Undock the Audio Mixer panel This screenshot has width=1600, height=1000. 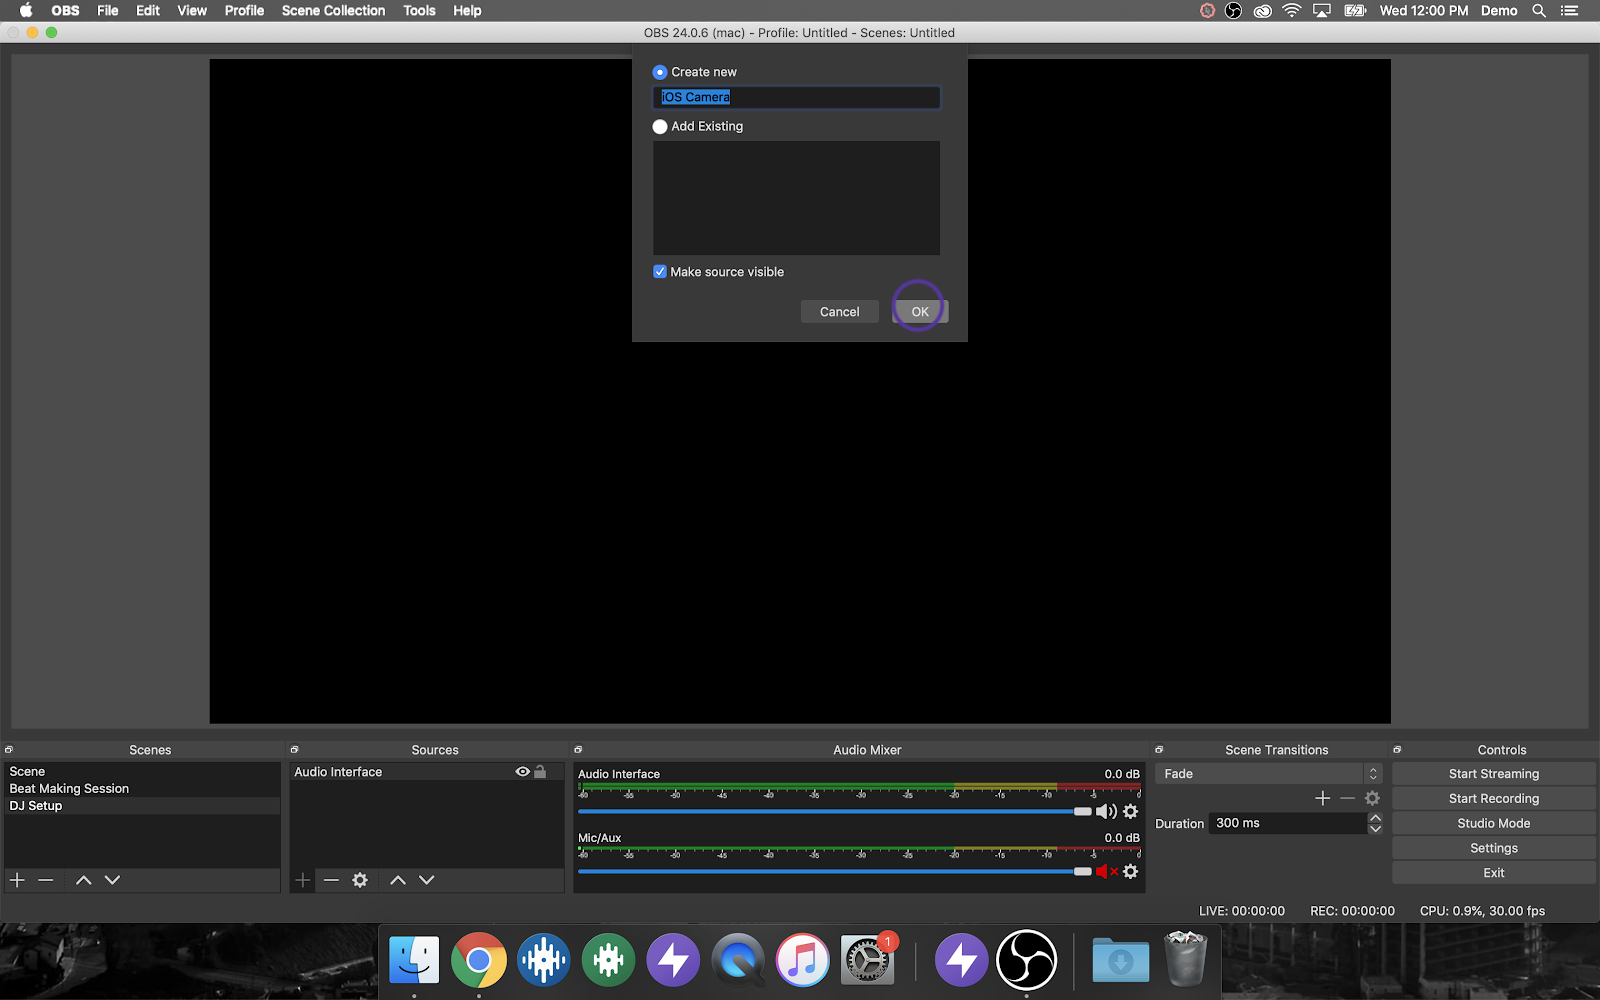[578, 749]
